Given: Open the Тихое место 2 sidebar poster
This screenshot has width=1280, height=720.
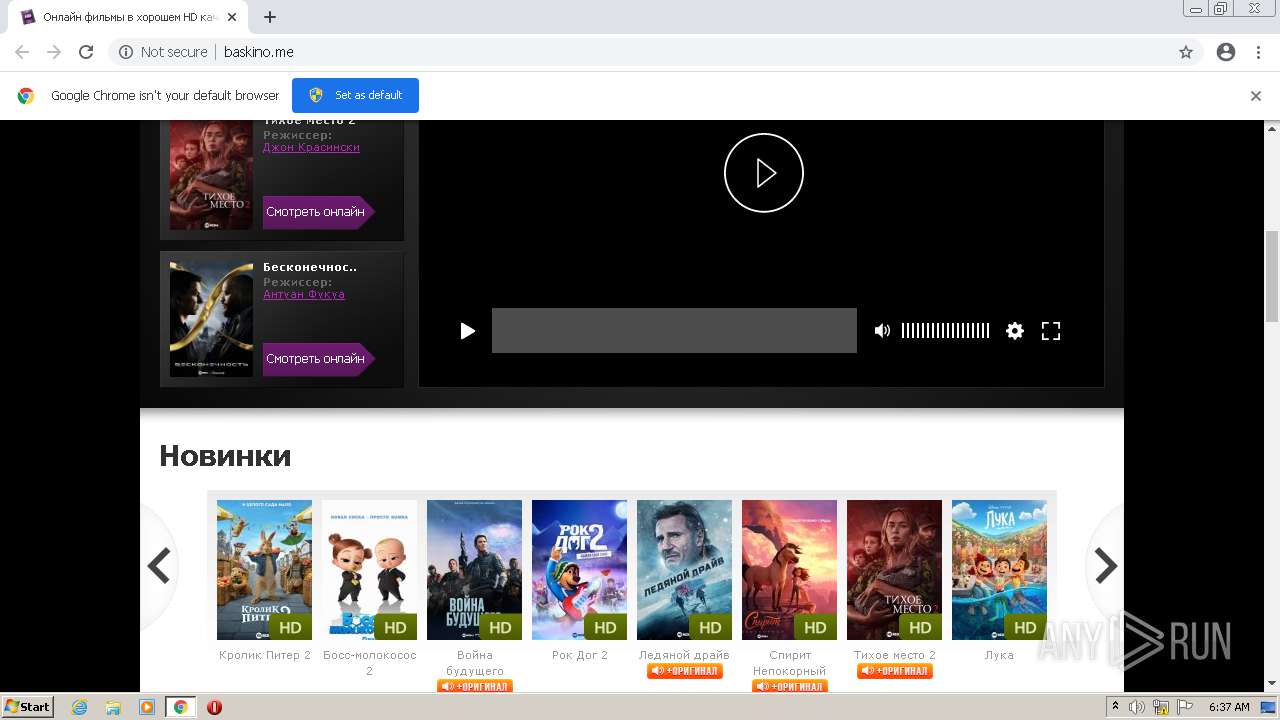Looking at the screenshot, I should coord(211,175).
